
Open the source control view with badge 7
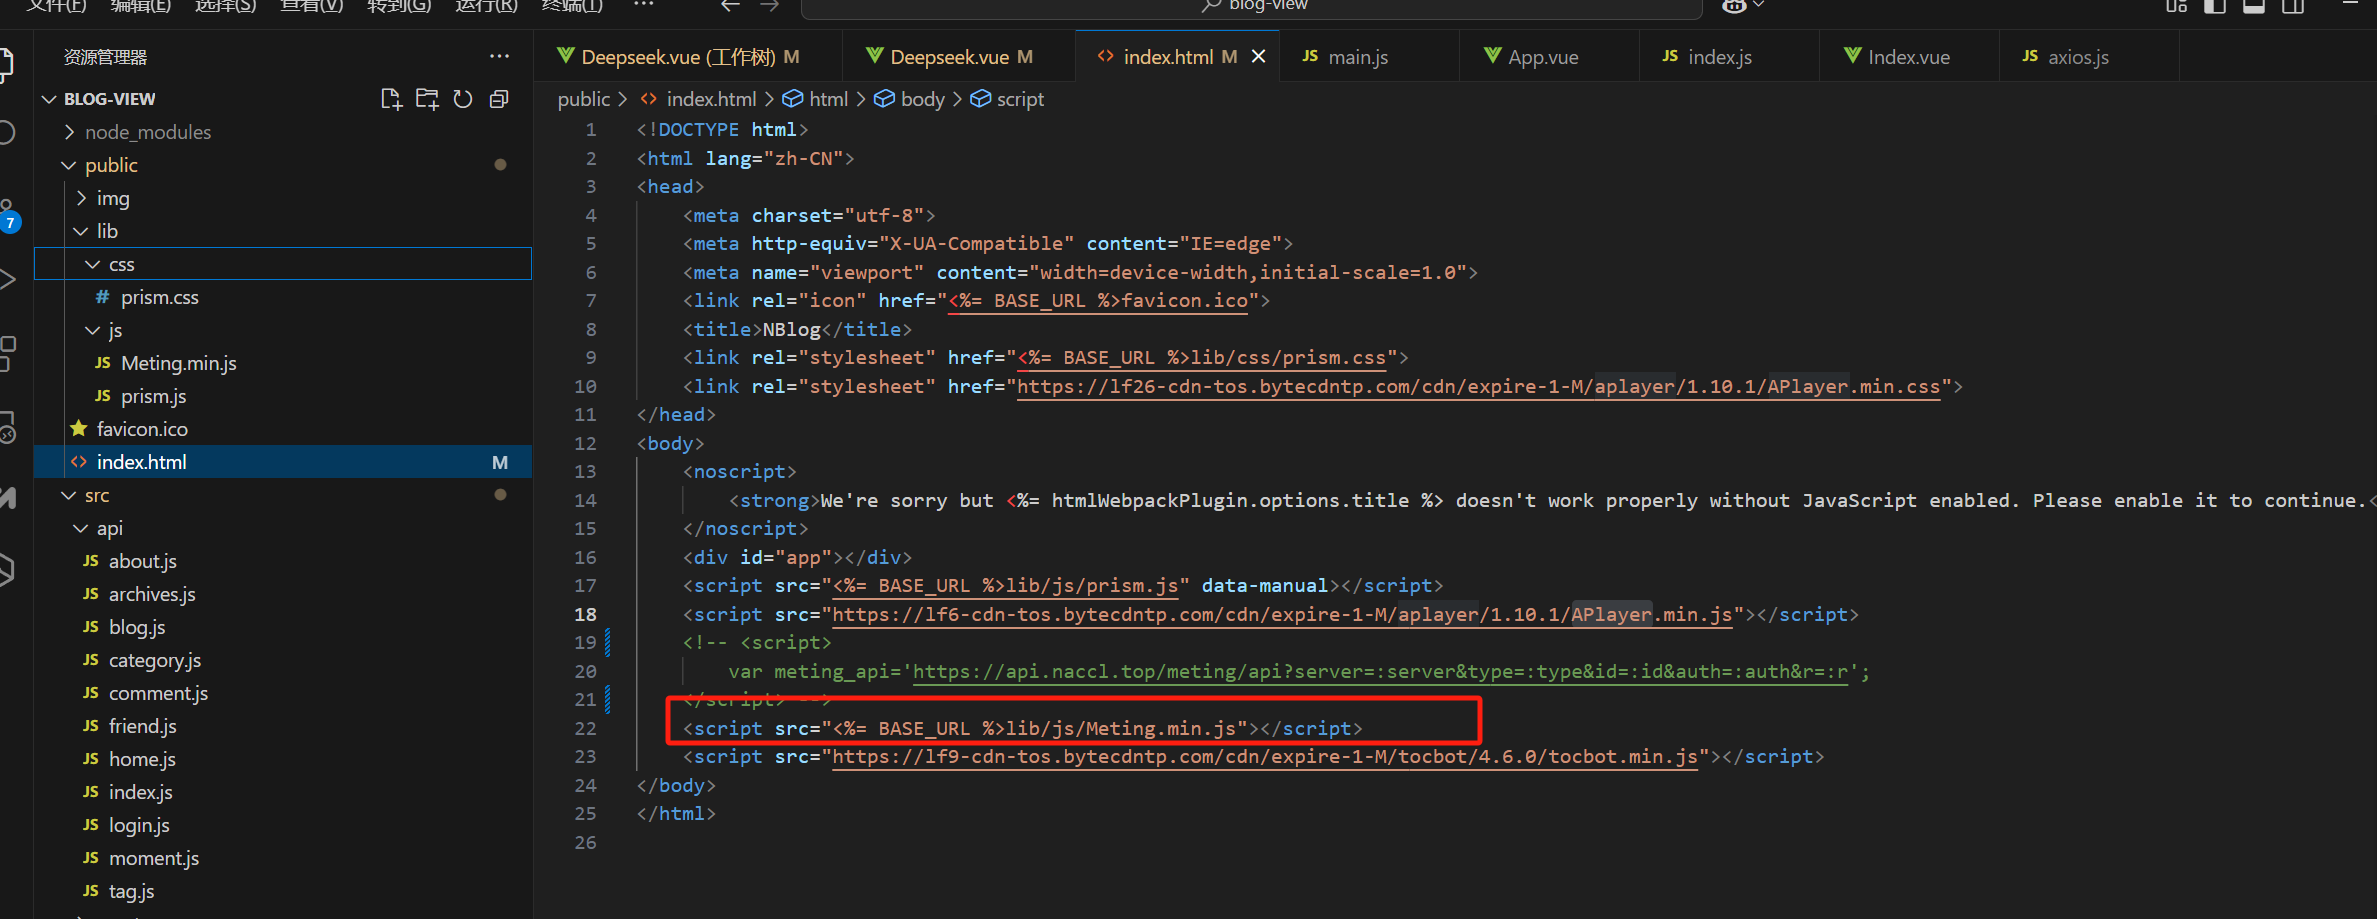coord(8,215)
